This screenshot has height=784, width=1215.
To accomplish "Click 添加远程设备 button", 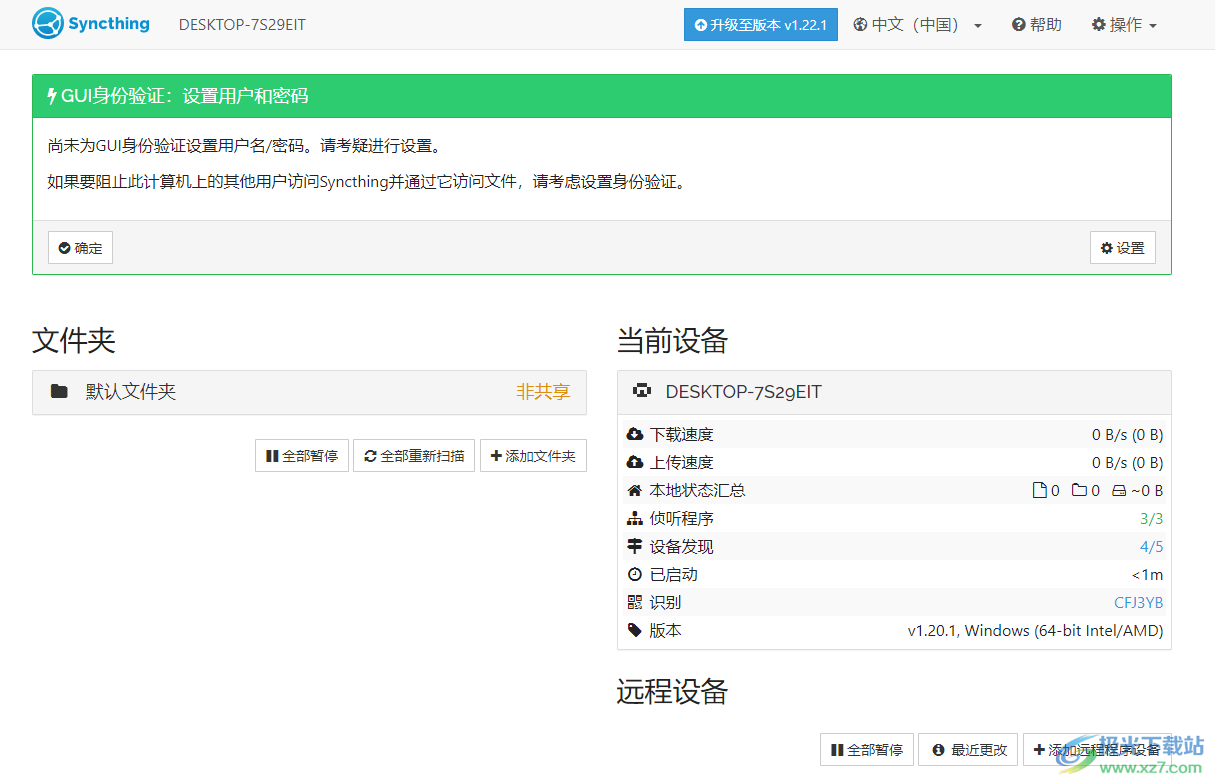I will click(x=1097, y=750).
